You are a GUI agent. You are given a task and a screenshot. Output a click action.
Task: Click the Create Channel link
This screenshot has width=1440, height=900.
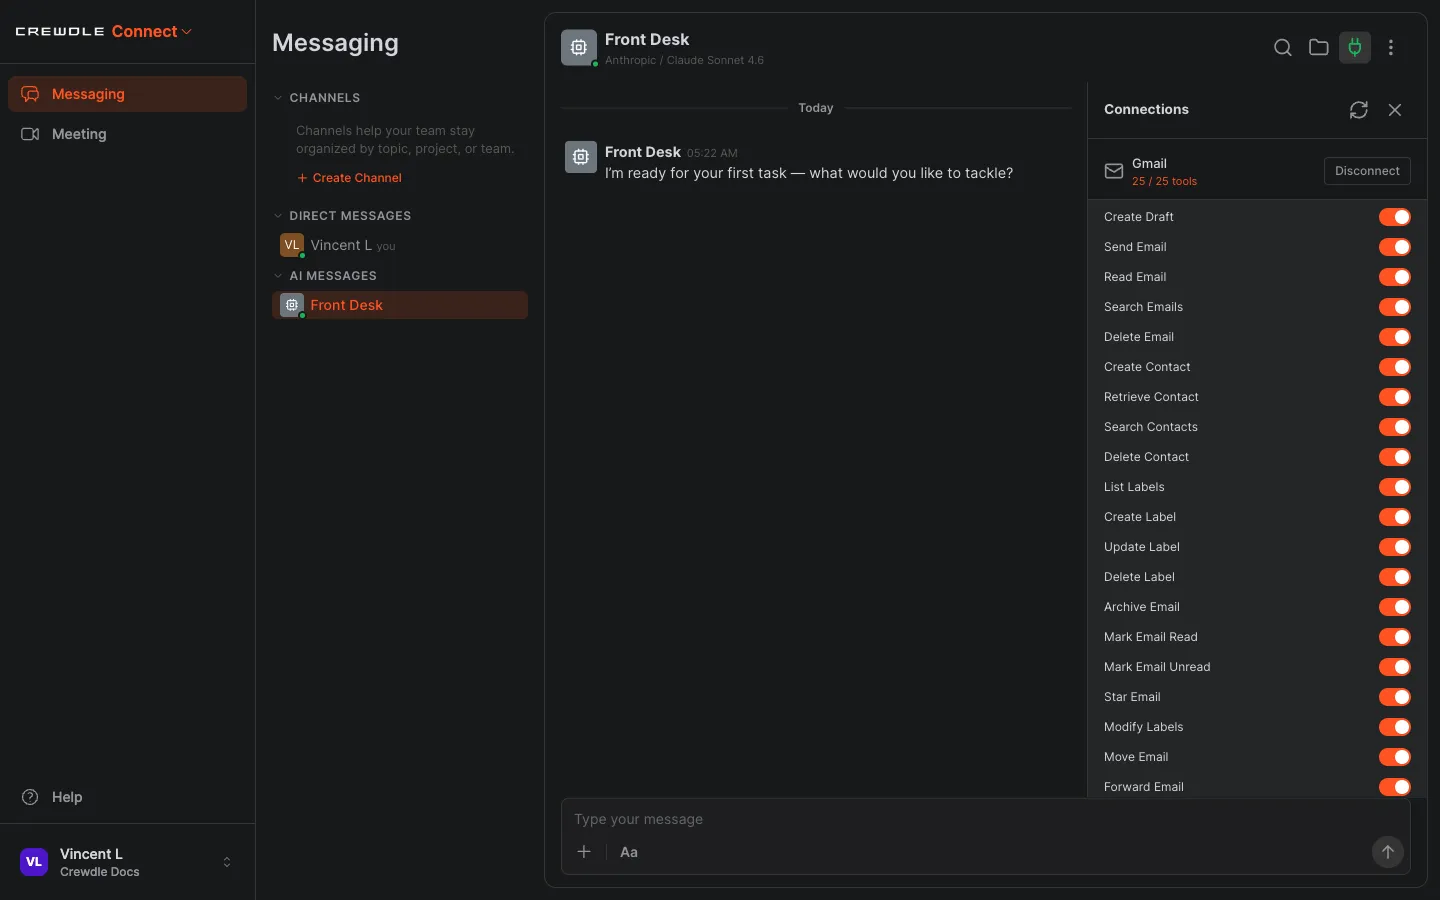tap(349, 178)
